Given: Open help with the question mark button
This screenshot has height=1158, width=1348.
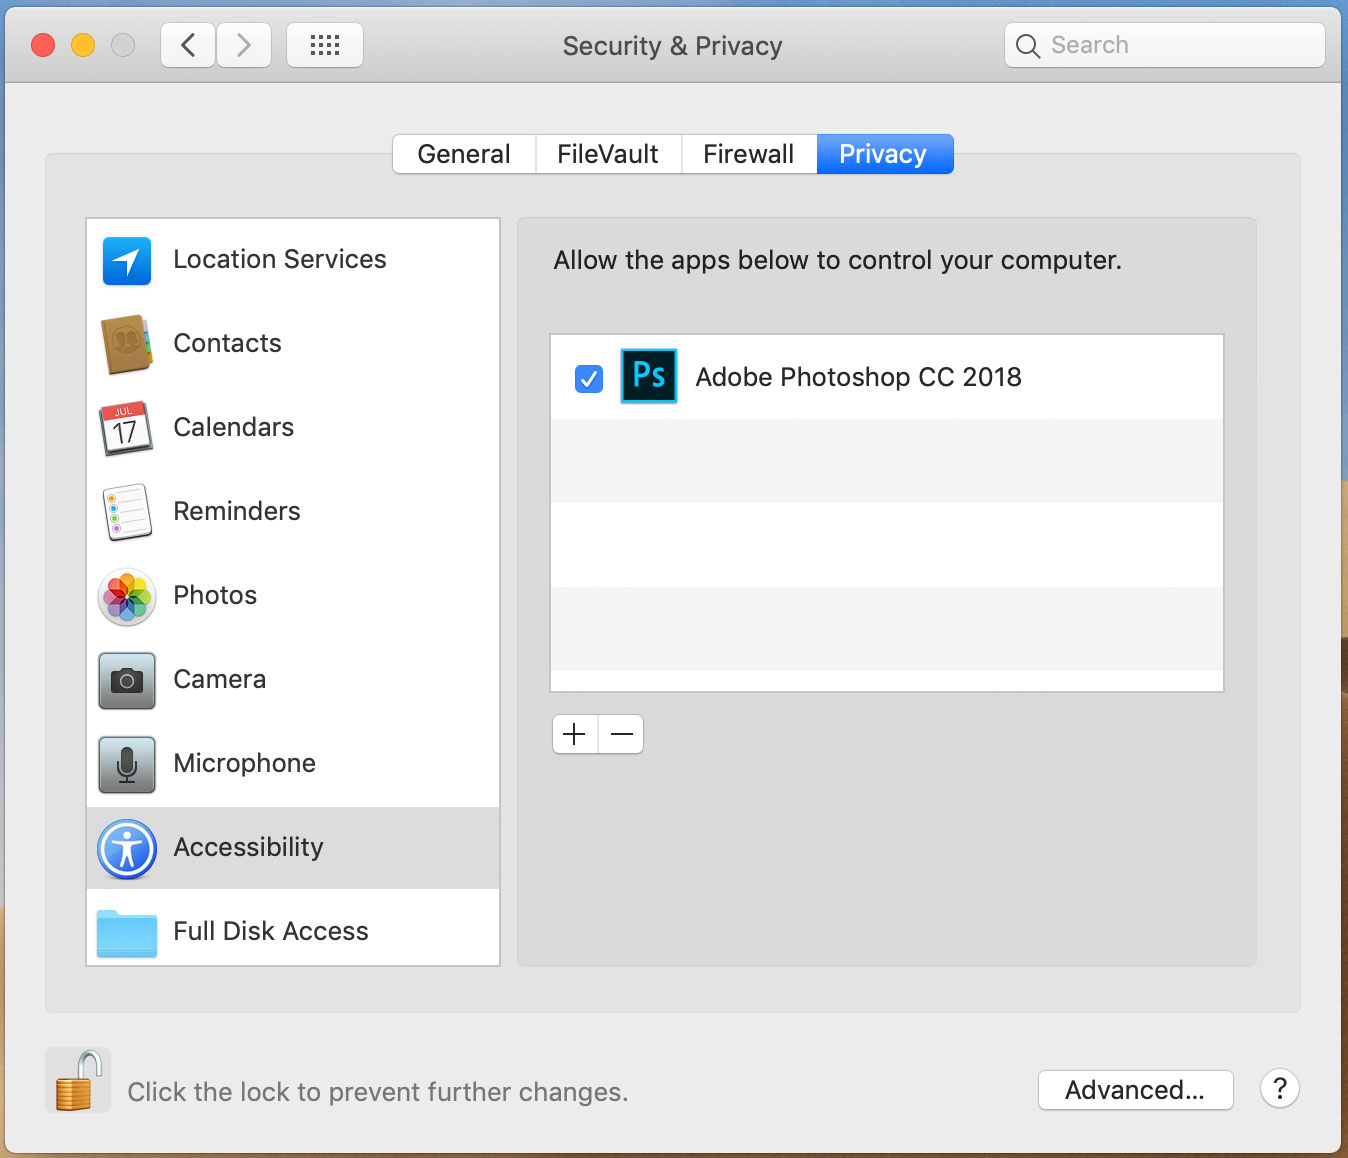Looking at the screenshot, I should click(x=1279, y=1088).
